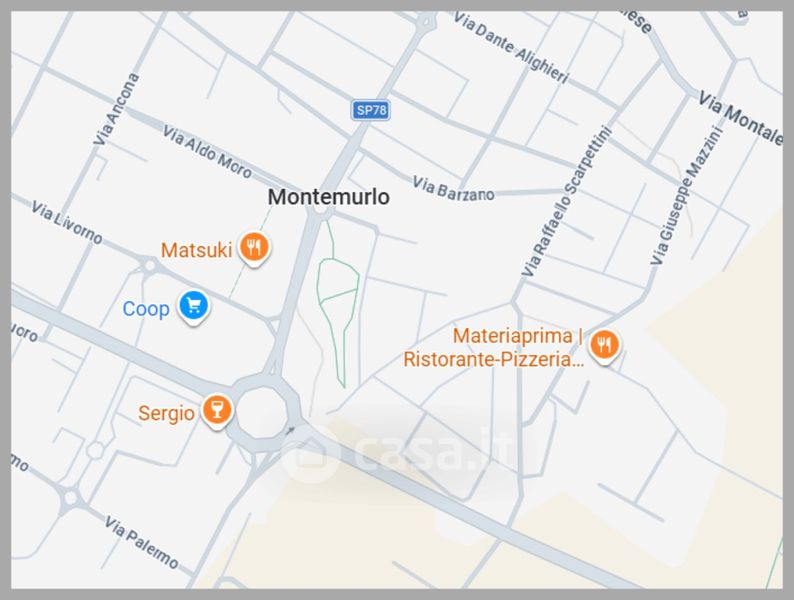Select the Sergio place label text
This screenshot has width=794, height=600.
(x=167, y=413)
